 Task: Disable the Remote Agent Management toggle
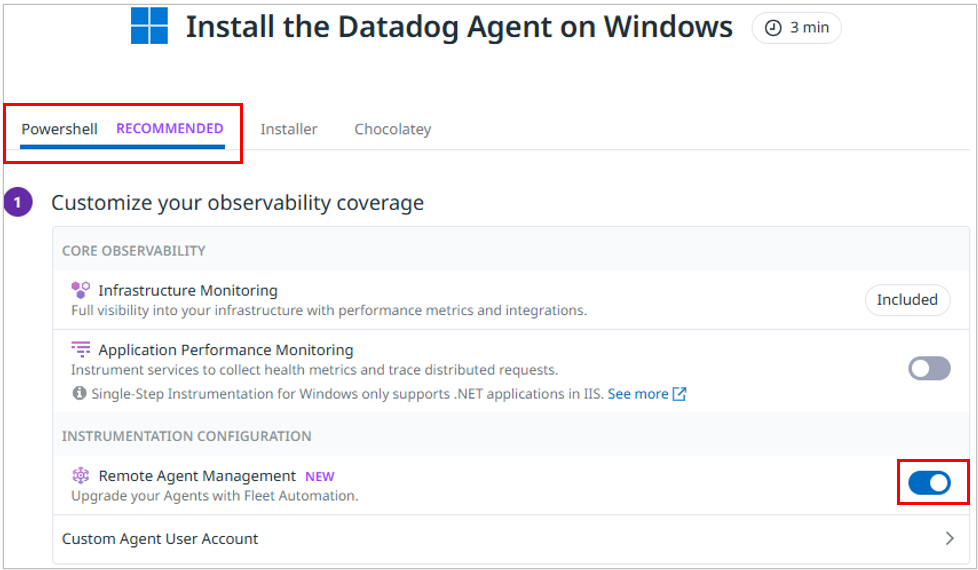click(x=928, y=484)
